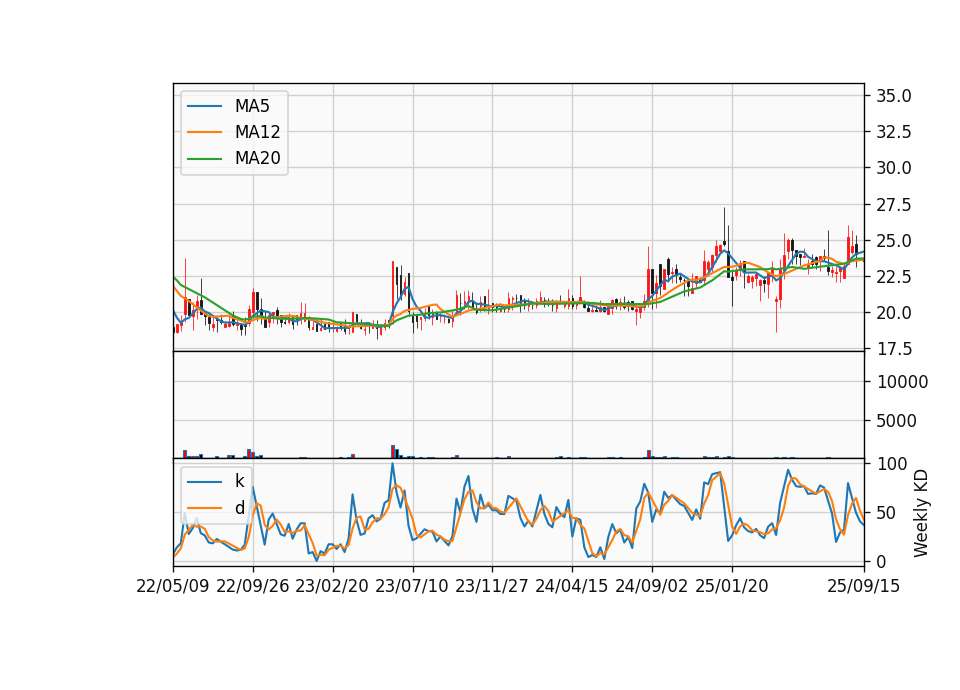Image resolution: width=960 pixels, height=690 pixels.
Task: Select the 24/09/02 date label
Action: (x=652, y=586)
